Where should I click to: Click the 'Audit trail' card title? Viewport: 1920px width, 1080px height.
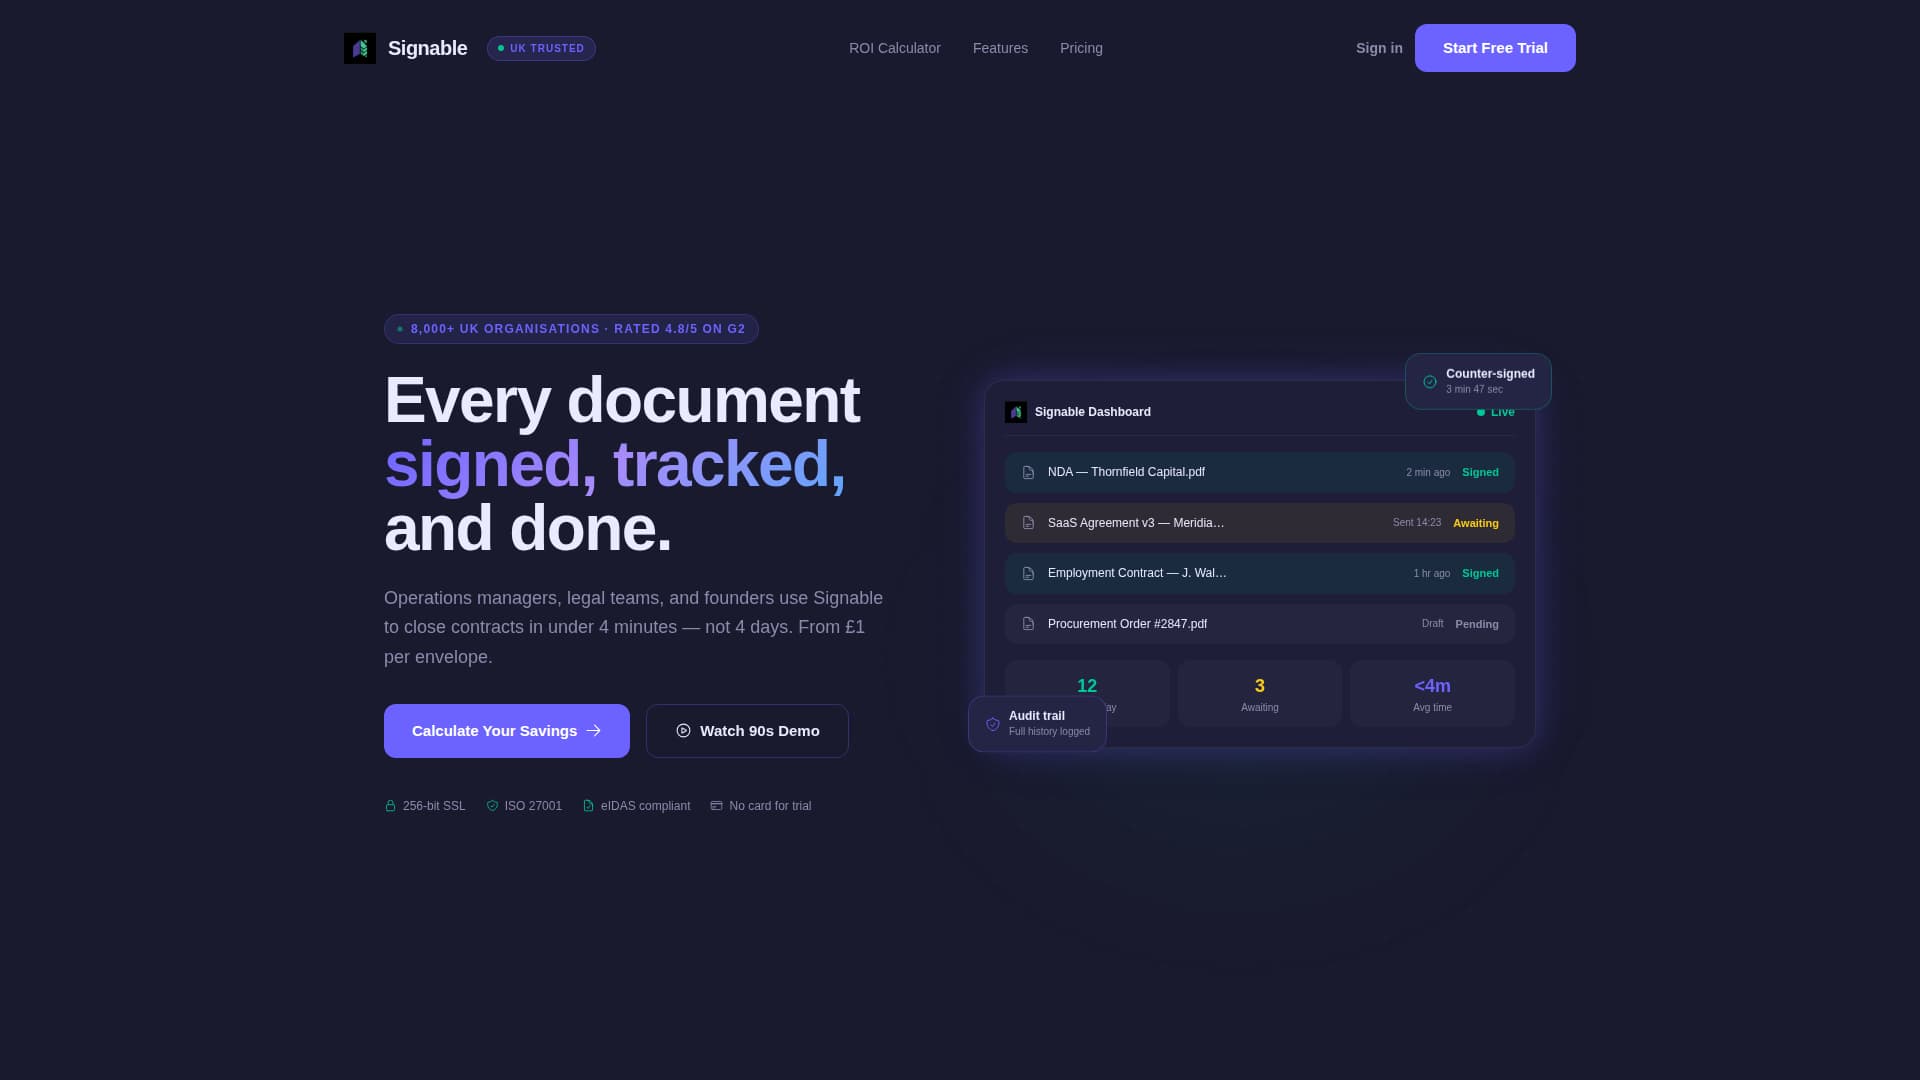(x=1037, y=716)
